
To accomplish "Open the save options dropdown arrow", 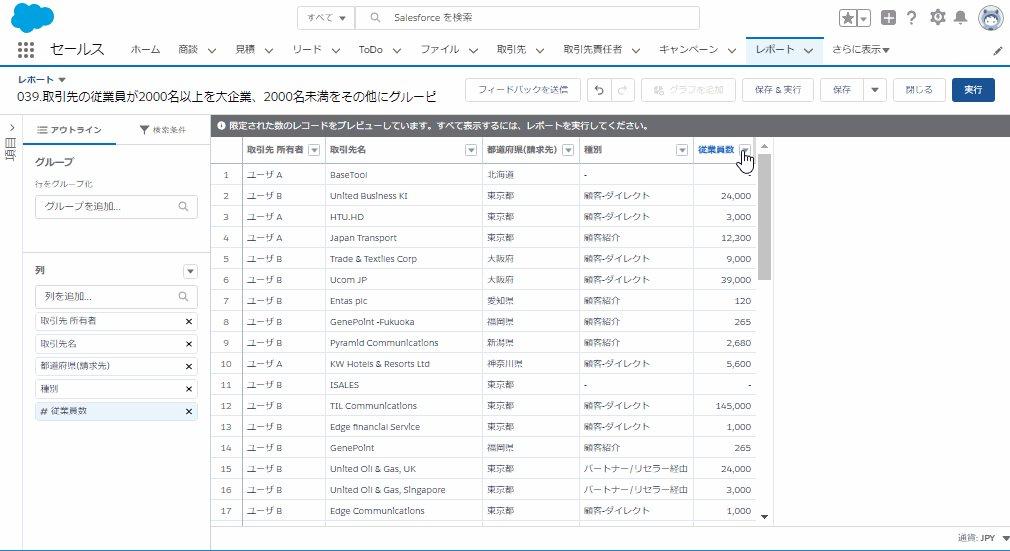I will point(875,90).
